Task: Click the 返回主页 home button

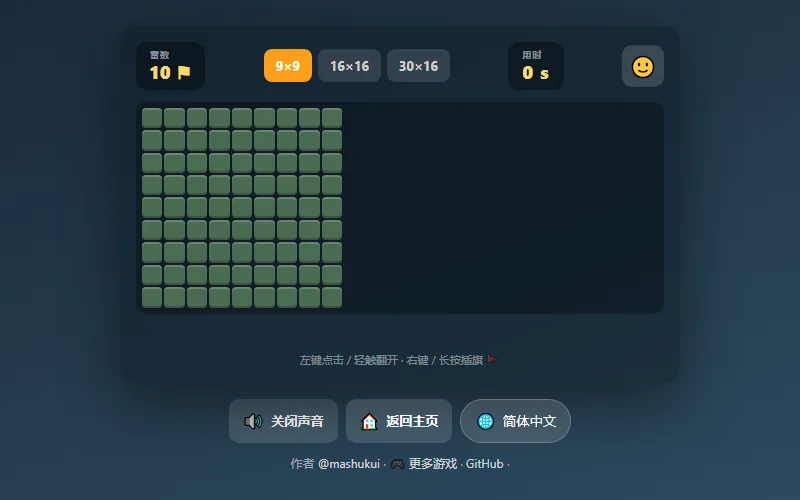Action: pyautogui.click(x=399, y=421)
